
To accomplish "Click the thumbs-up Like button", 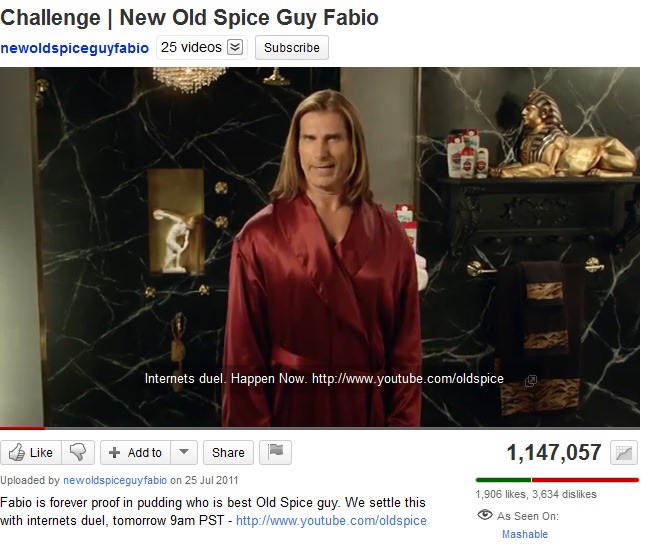I will (x=31, y=452).
